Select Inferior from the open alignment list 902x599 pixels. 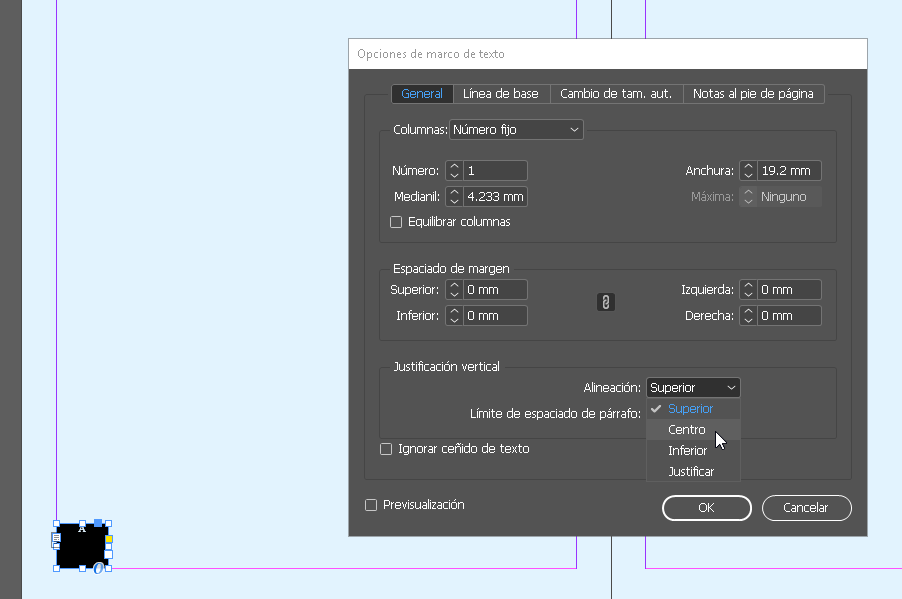(687, 450)
